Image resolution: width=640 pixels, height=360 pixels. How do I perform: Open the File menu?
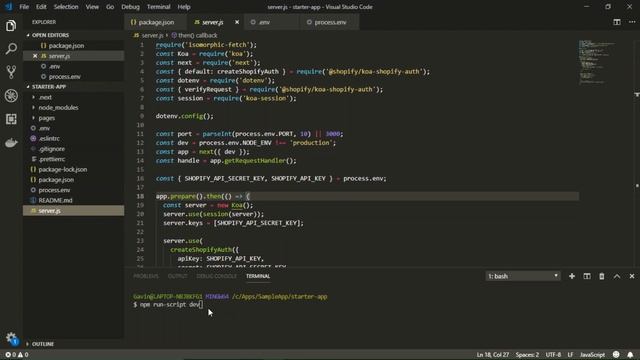(x=24, y=7)
